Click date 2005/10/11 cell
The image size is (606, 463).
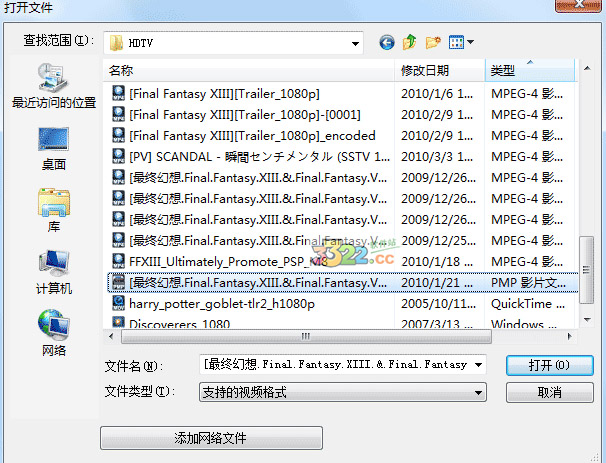tap(438, 304)
